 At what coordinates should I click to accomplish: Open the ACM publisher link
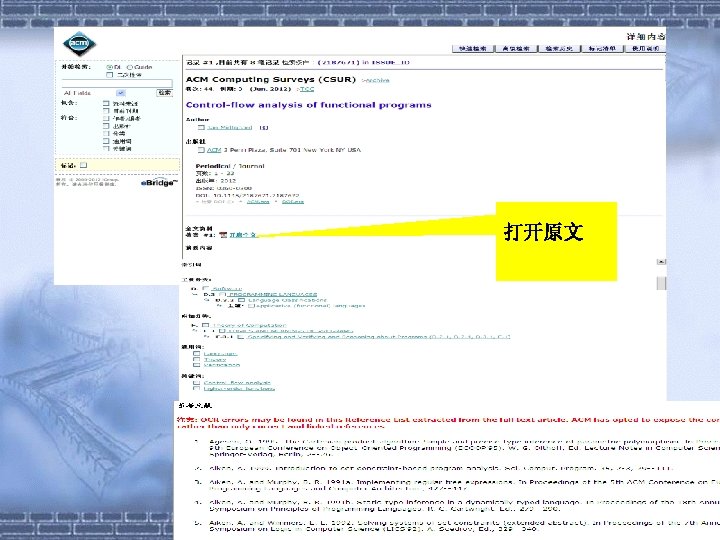(214, 150)
